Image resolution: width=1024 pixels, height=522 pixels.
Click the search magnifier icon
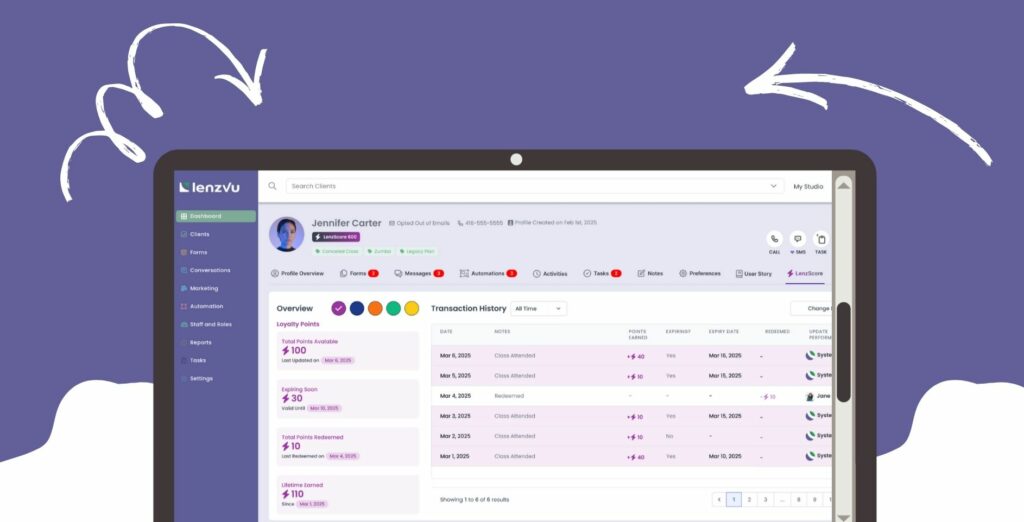coord(272,186)
